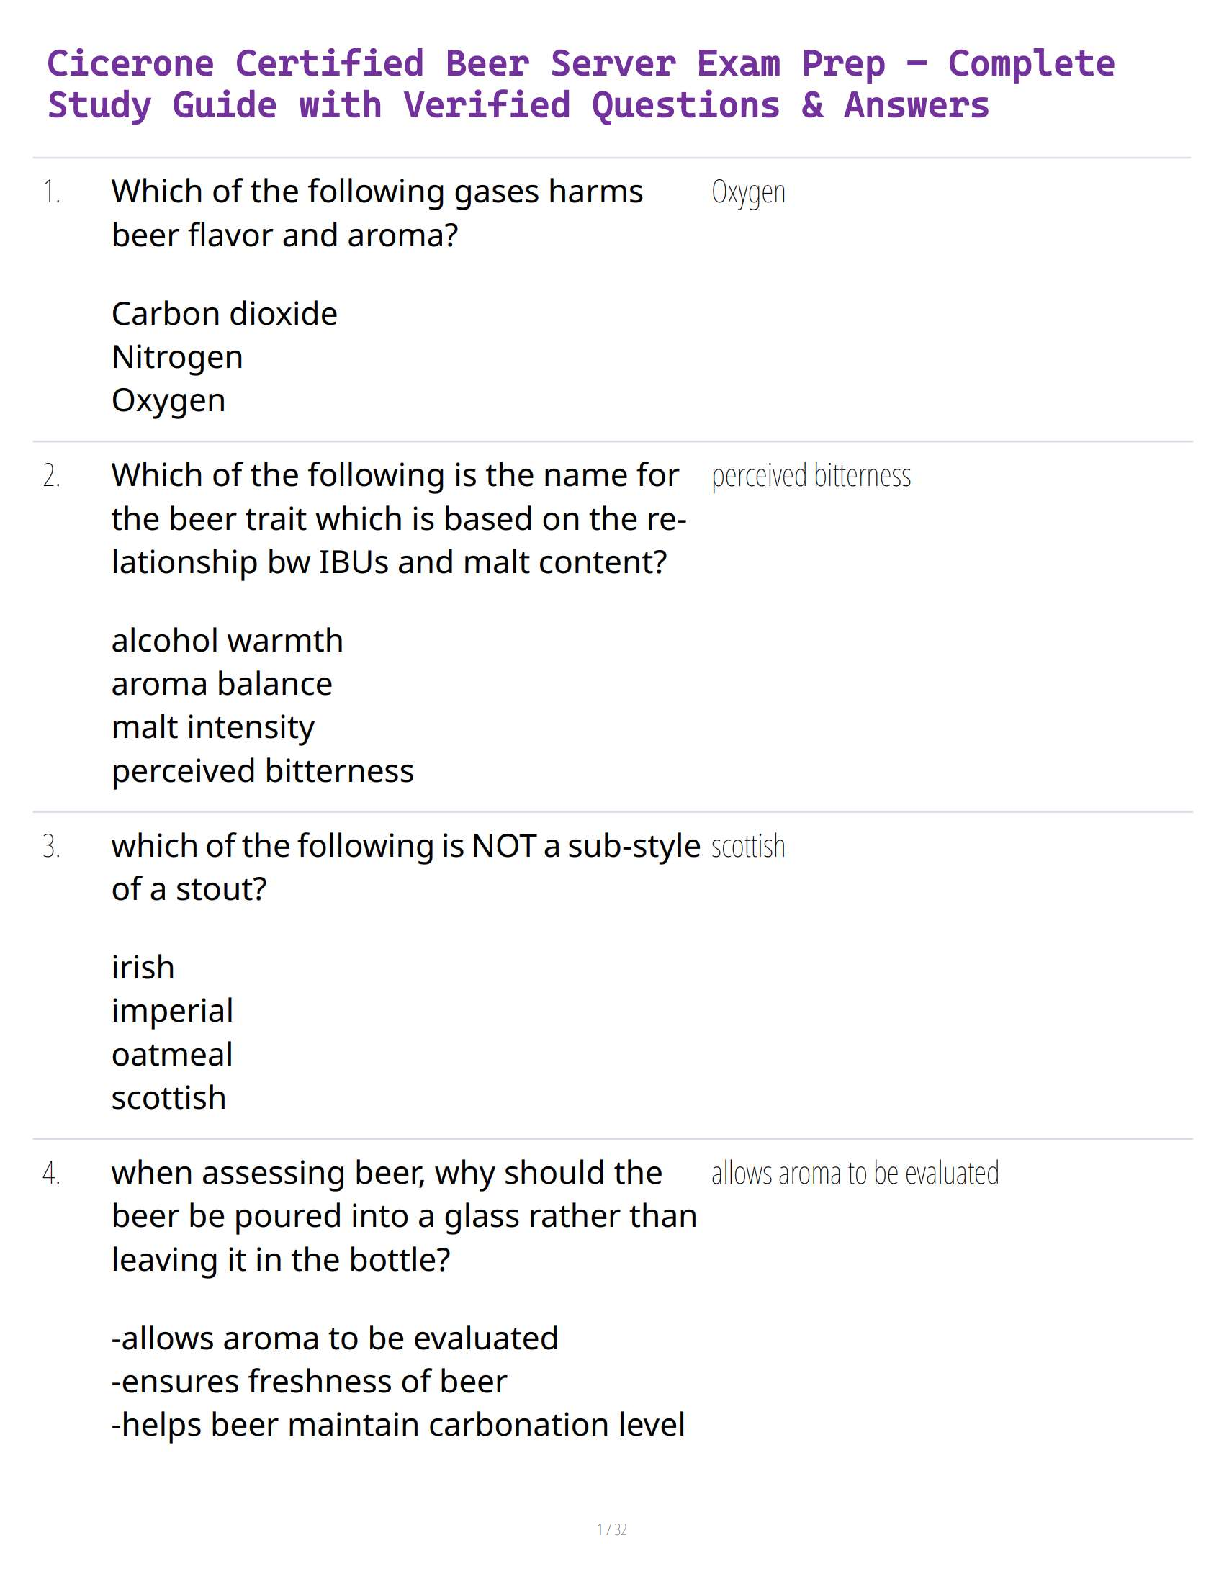
Task: Click the question about IBUs and malt content
Action: click(397, 518)
